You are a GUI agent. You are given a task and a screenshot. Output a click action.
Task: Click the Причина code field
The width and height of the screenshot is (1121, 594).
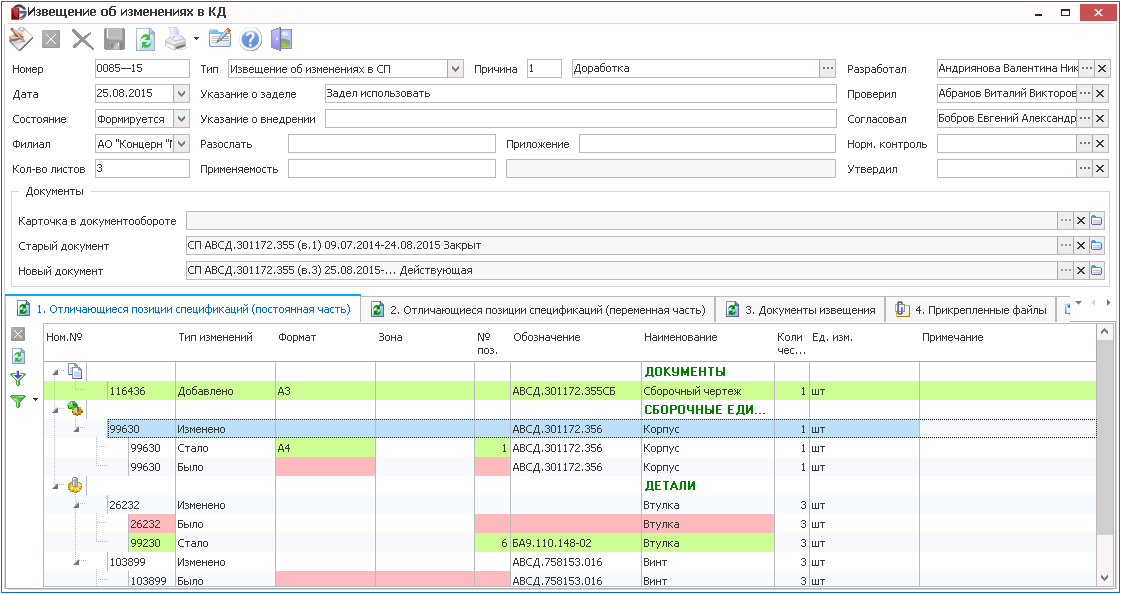click(x=545, y=69)
